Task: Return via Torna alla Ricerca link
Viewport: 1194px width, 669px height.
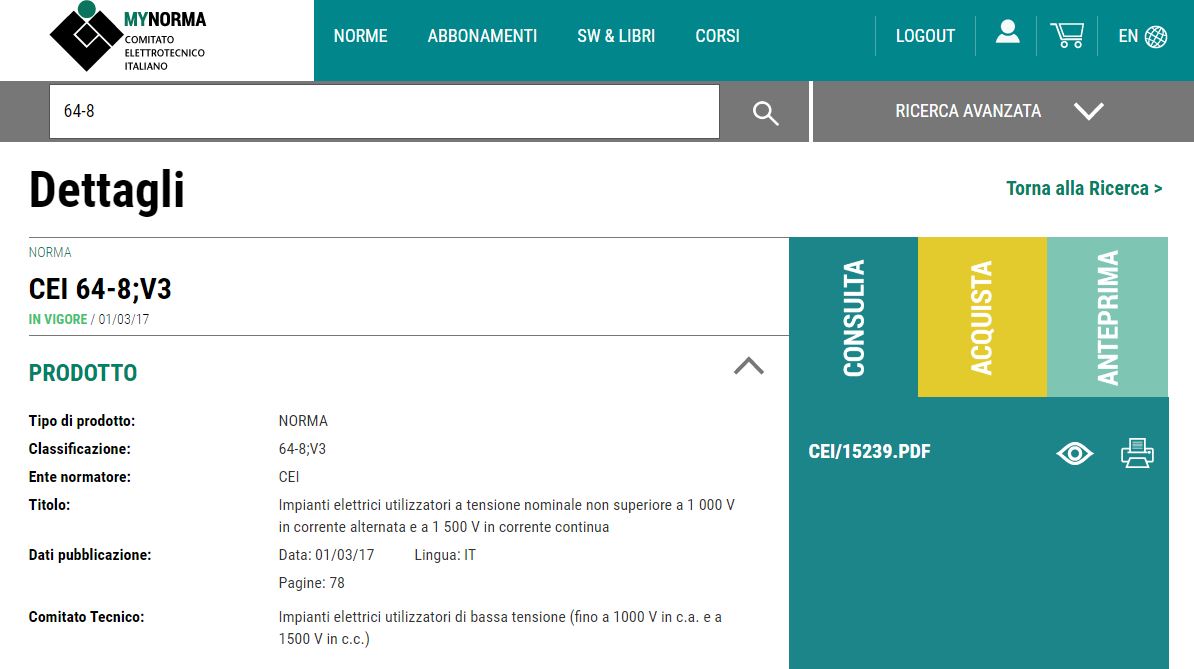Action: [x=1084, y=188]
